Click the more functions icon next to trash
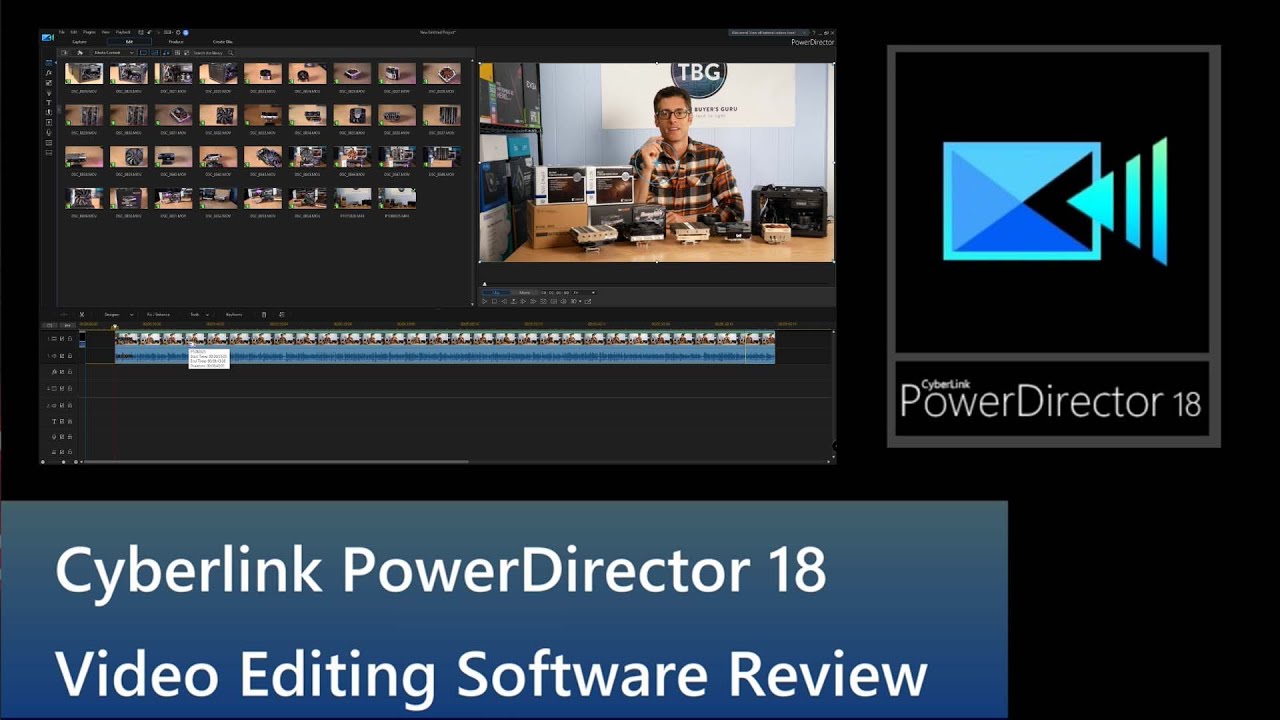 click(282, 314)
